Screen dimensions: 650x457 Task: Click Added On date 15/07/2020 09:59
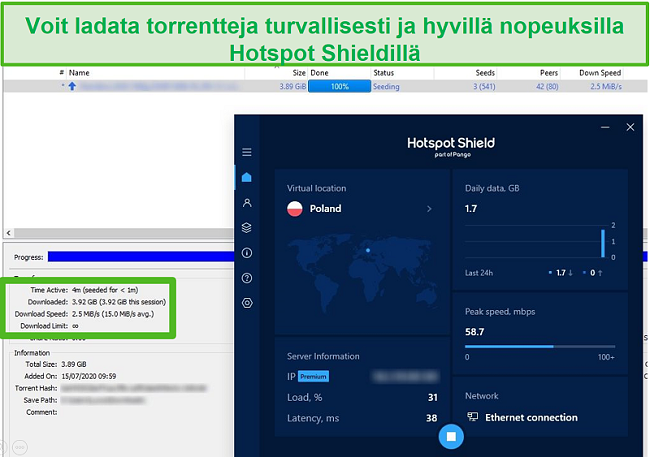(89, 376)
